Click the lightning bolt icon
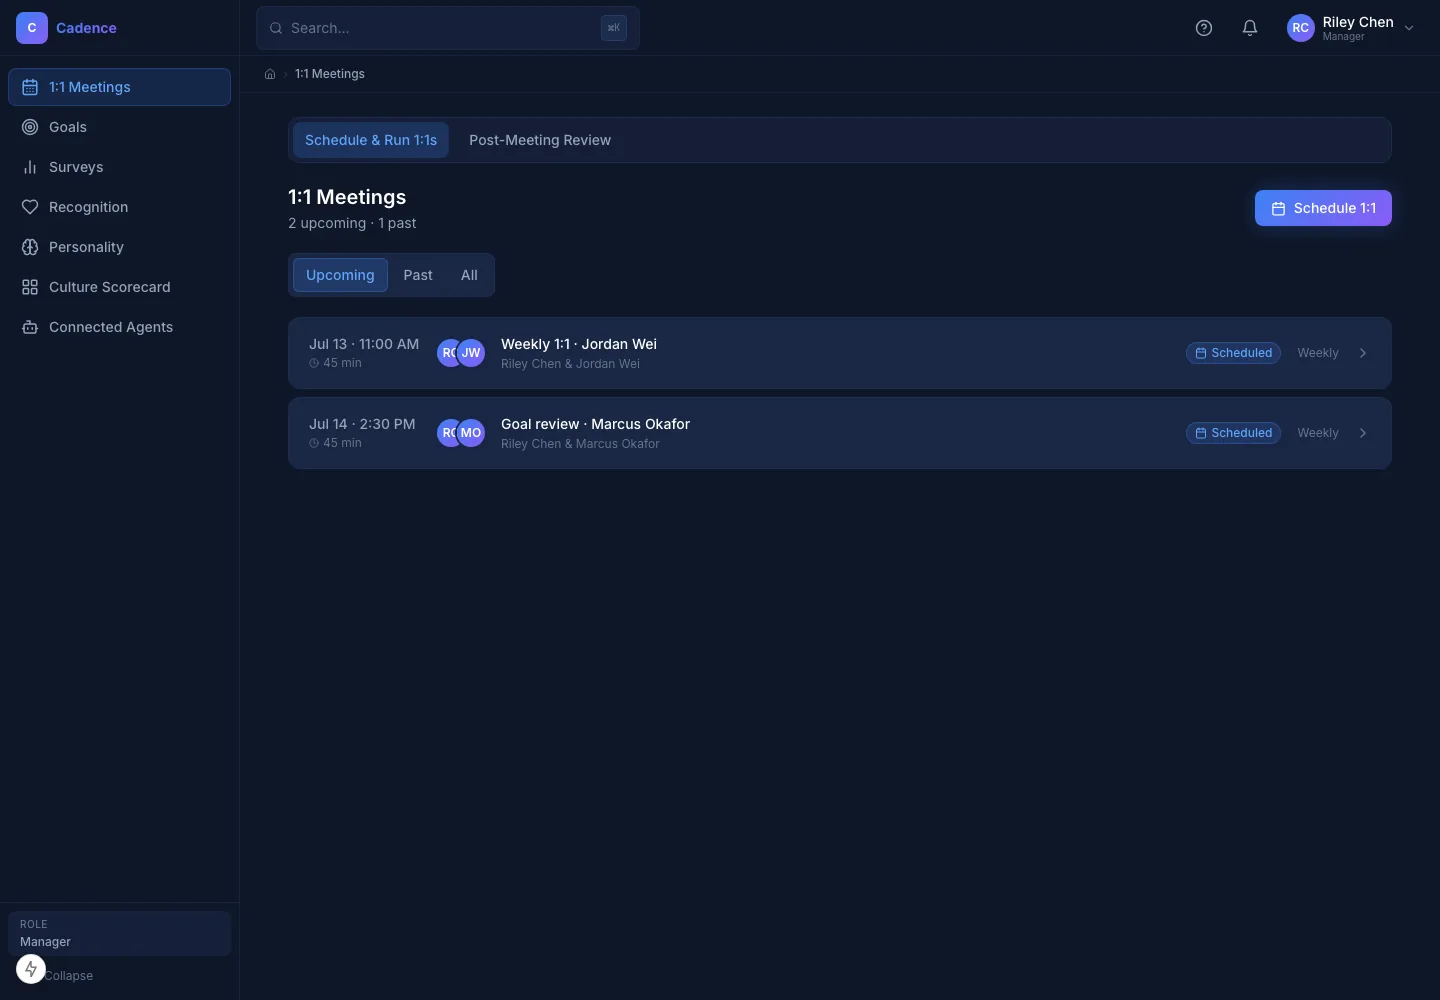This screenshot has width=1440, height=1000. tap(31, 969)
